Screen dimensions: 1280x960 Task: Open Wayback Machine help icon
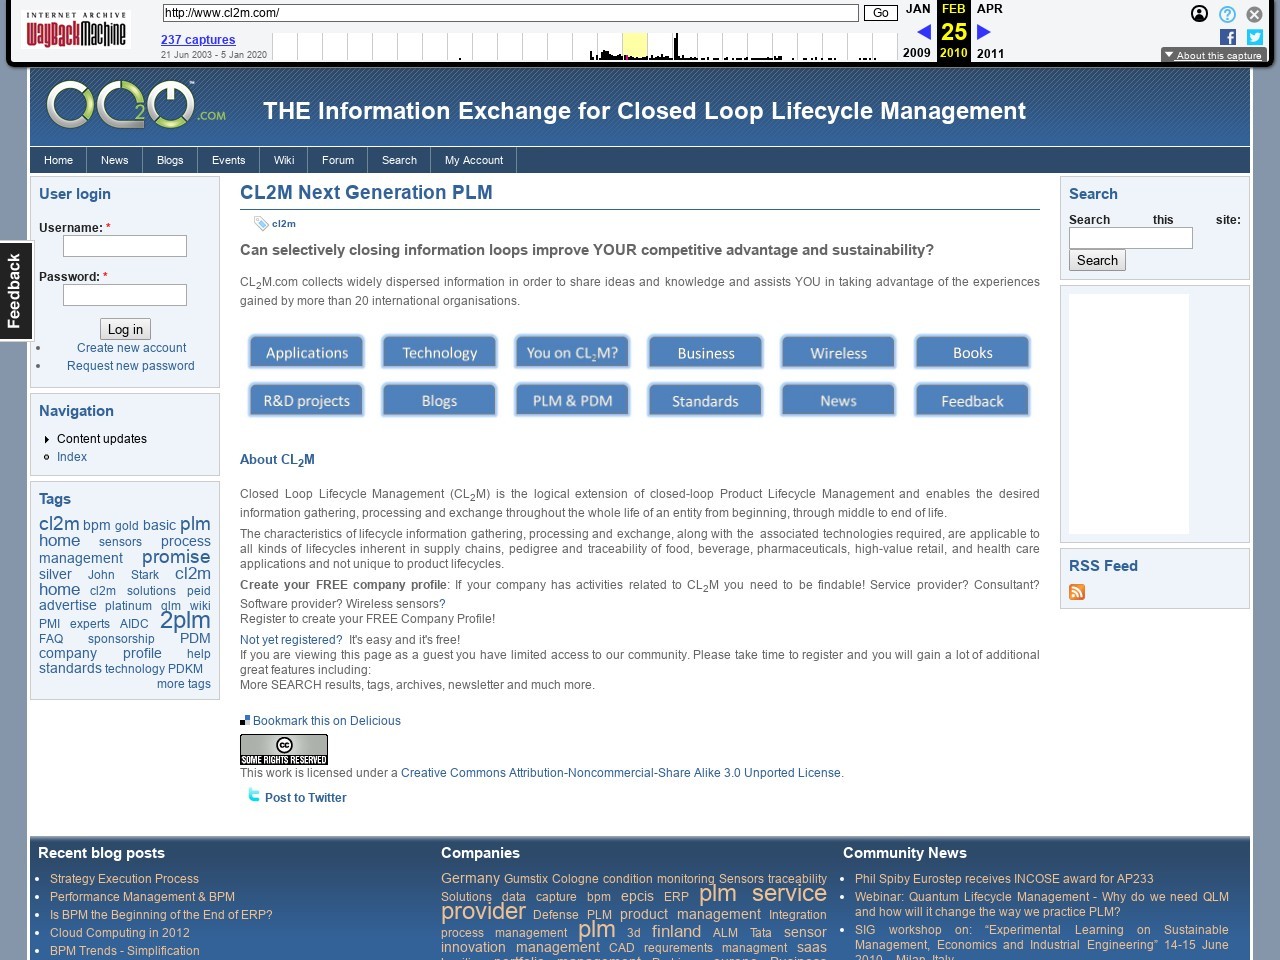coord(1227,14)
